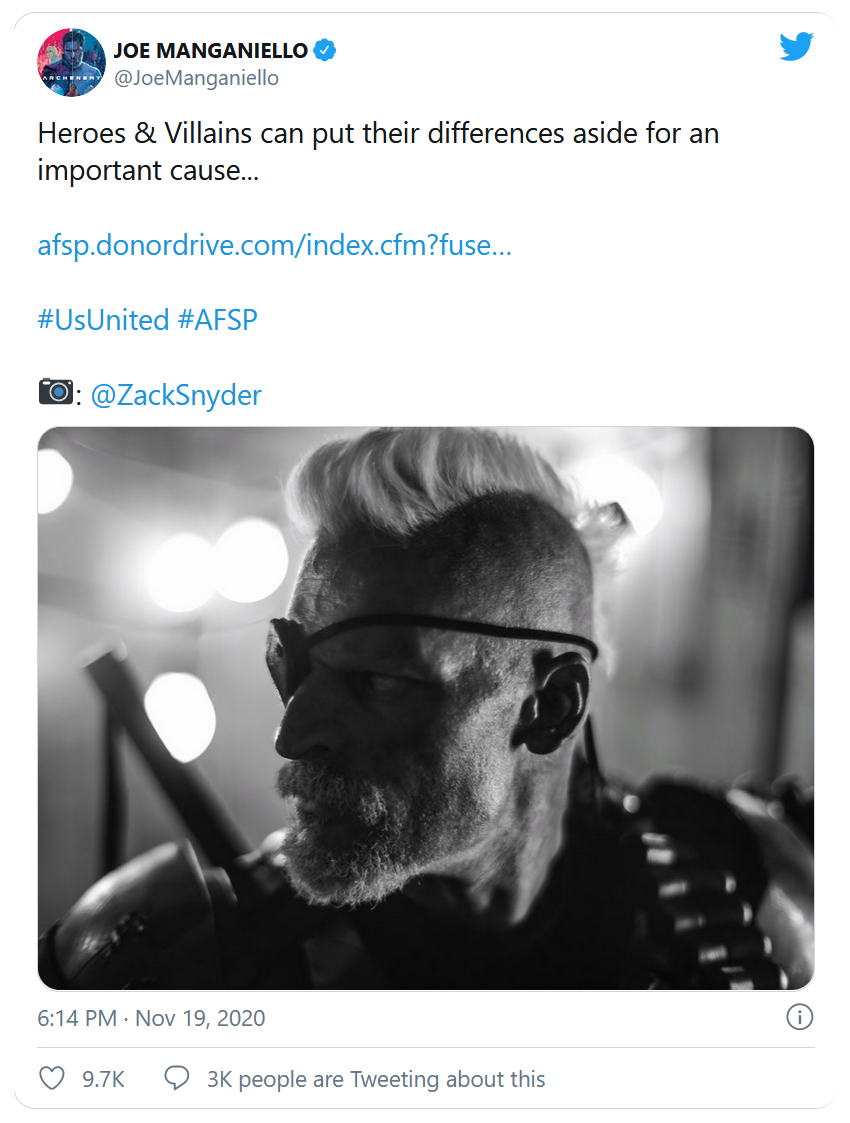Click the 6:14 PM time text

[x=76, y=1019]
